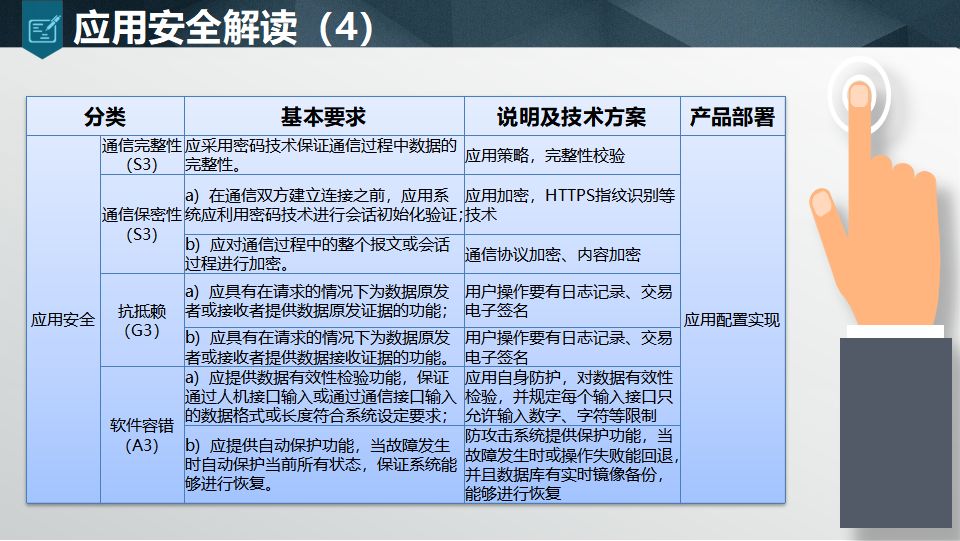This screenshot has height=541, width=960.
Task: Select the 说明及技术方案 column header
Action: pos(572,116)
